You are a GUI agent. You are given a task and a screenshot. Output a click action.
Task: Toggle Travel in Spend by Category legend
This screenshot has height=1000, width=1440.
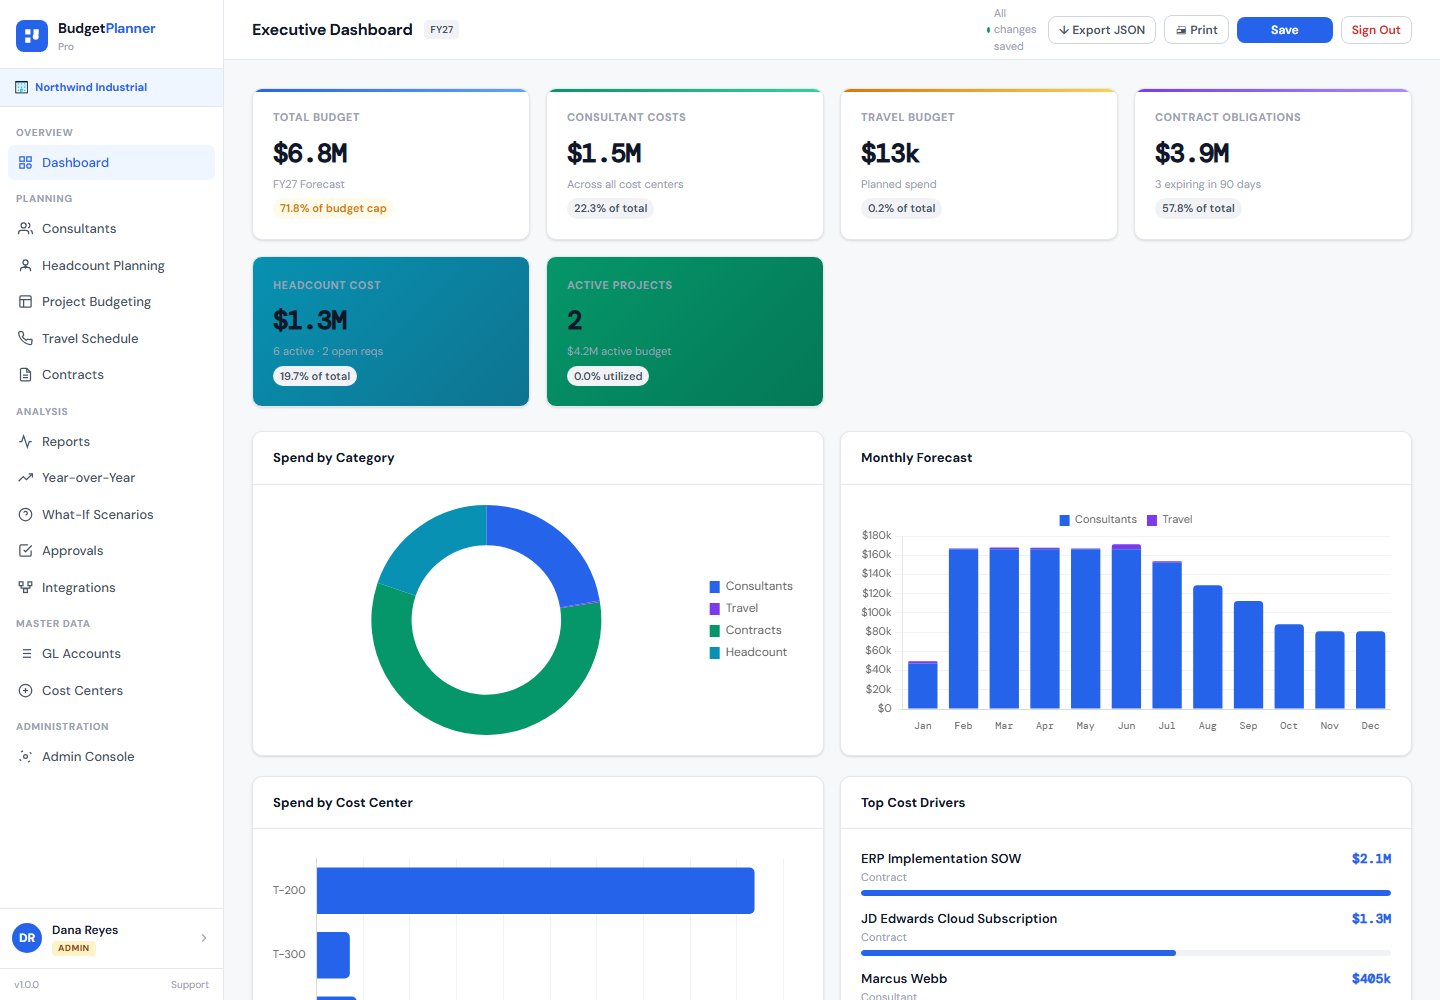[734, 608]
